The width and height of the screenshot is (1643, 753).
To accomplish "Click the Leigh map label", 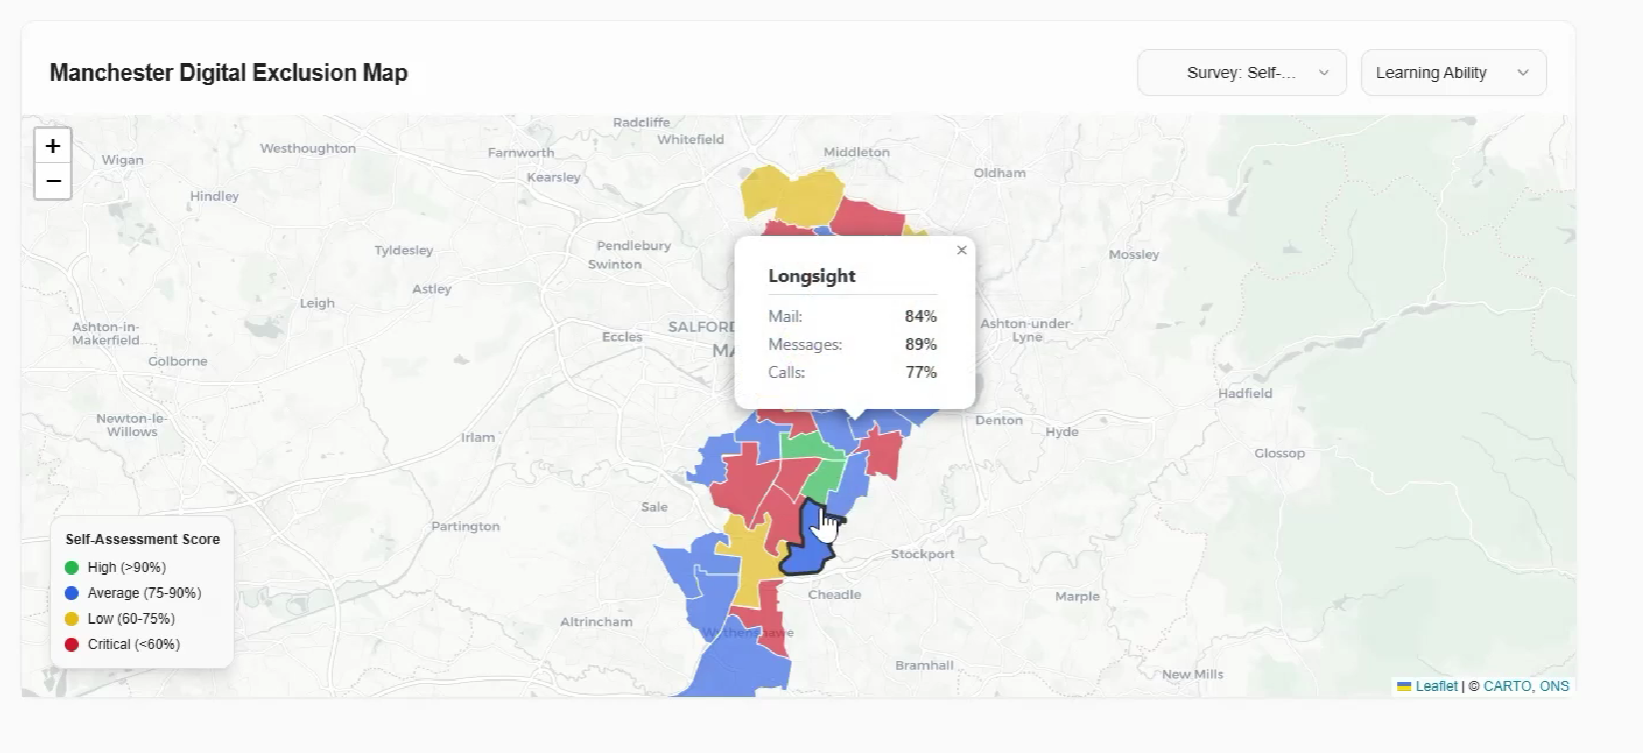I will (x=317, y=303).
